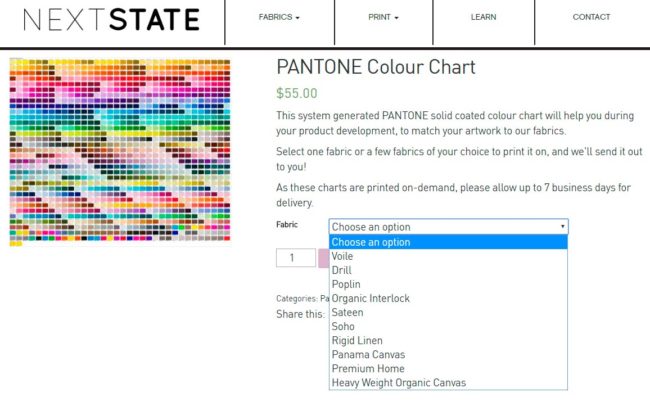Click the PANTONE Colour Chart title
Viewport: 650px width, 415px height.
tap(375, 68)
